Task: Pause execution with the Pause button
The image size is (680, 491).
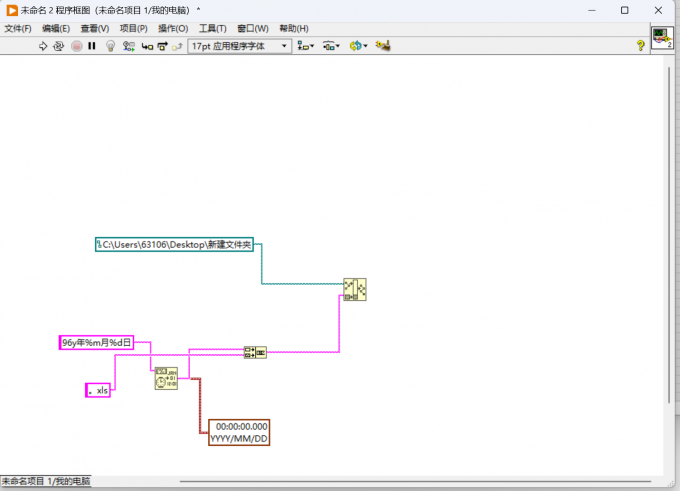Action: click(x=92, y=46)
